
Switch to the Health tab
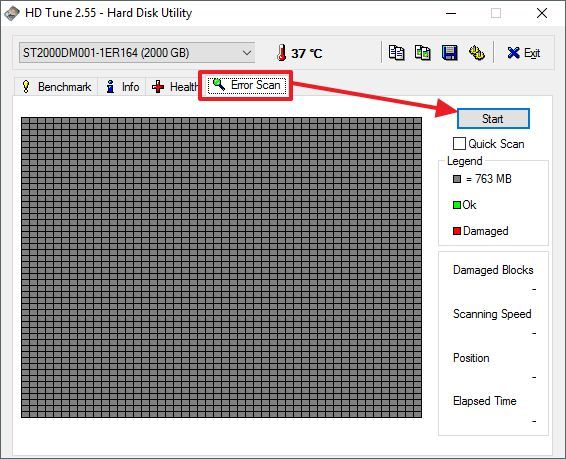pos(174,87)
